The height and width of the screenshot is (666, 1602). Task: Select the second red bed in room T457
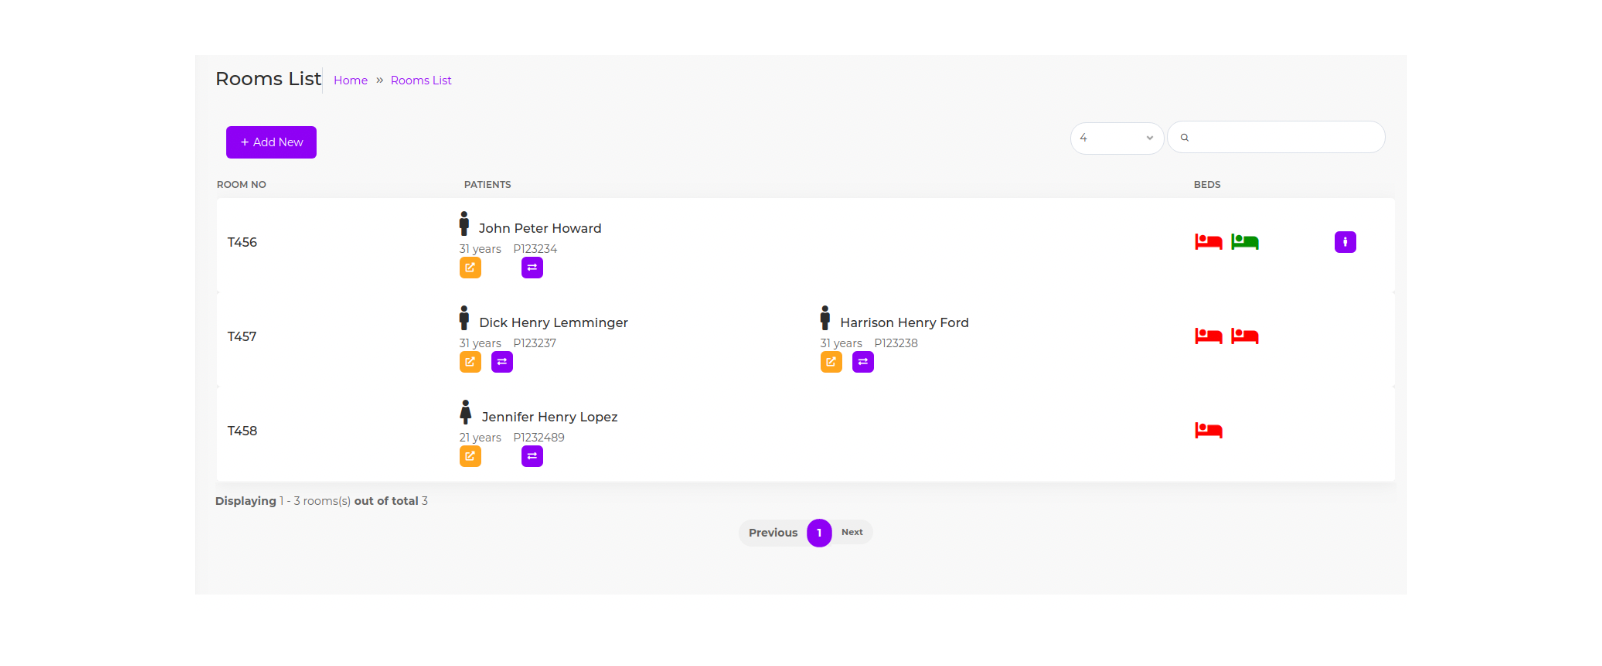[x=1244, y=336]
